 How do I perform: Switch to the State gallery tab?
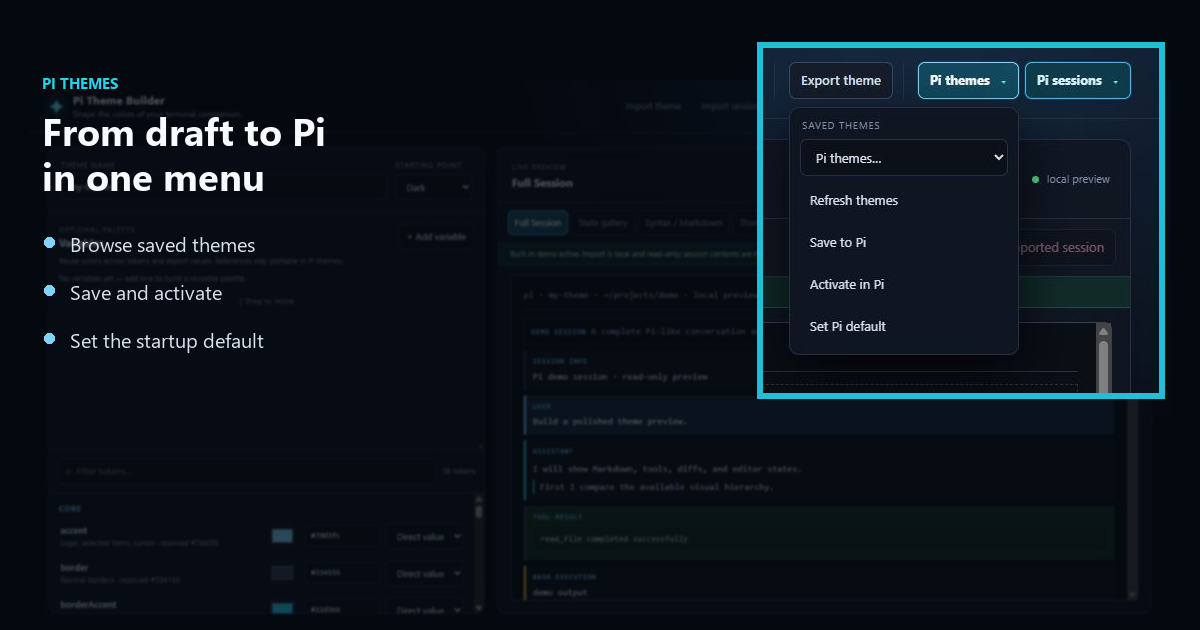click(601, 223)
